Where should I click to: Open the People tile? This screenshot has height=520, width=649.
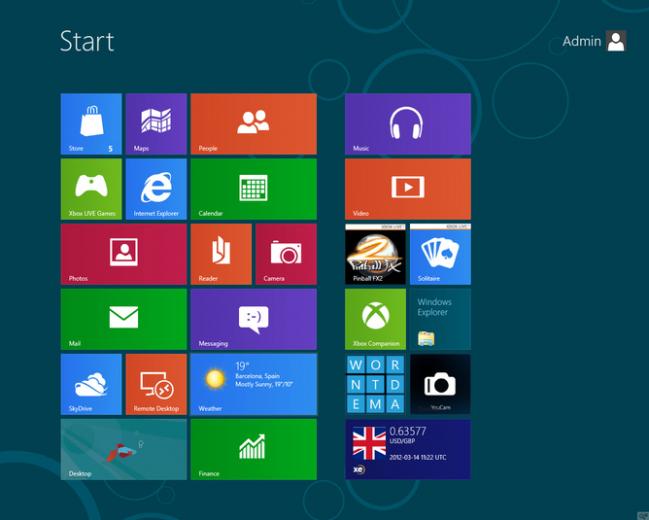pos(254,124)
